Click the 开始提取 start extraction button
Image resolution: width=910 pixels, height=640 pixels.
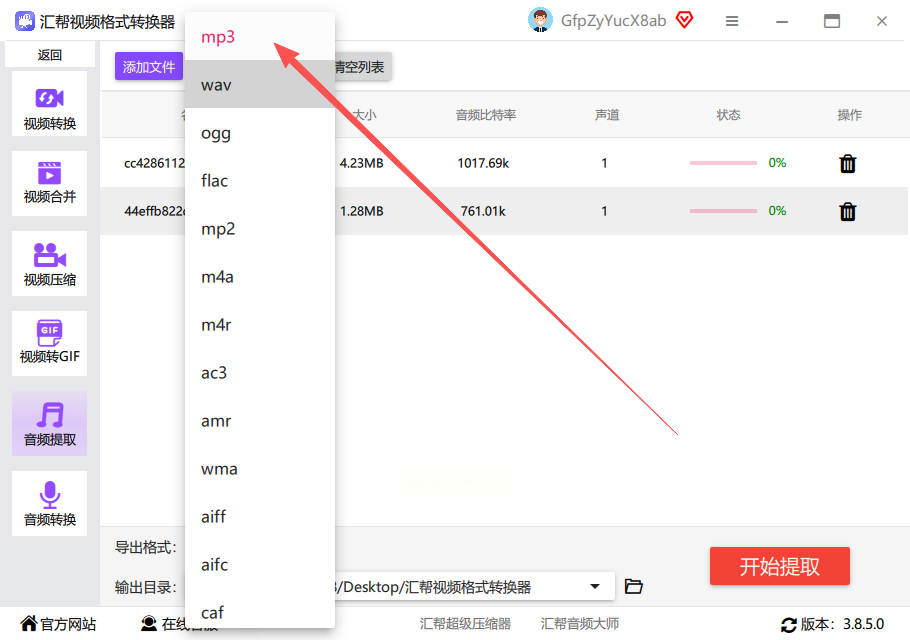779,566
